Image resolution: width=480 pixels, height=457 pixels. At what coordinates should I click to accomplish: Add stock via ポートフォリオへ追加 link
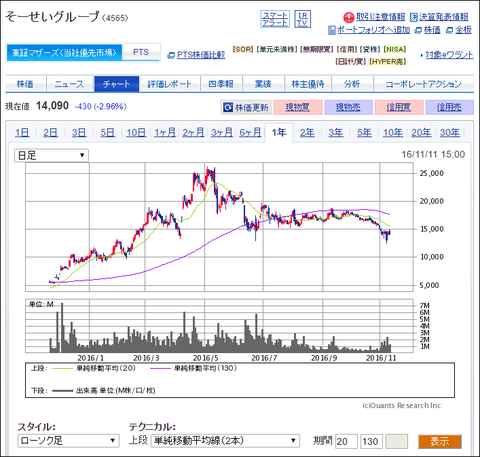click(369, 30)
